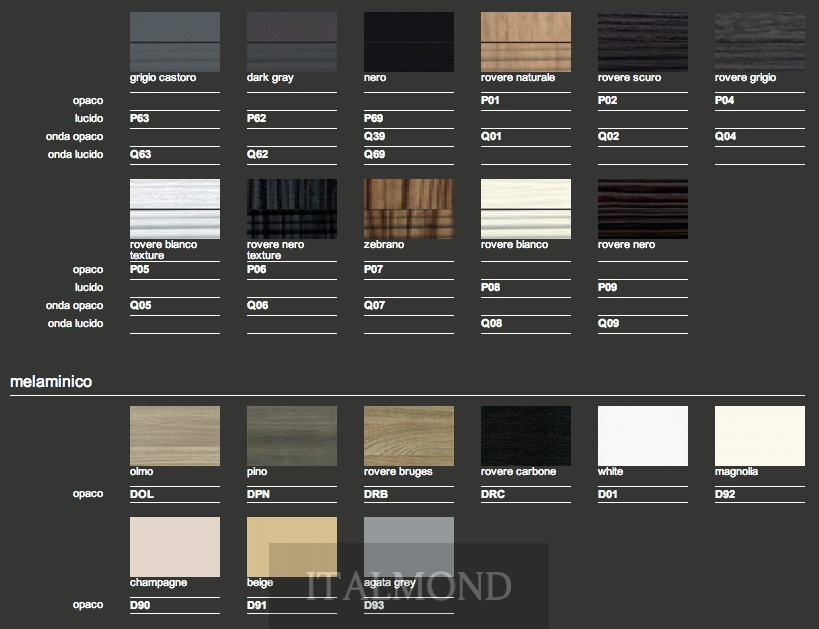The width and height of the screenshot is (819, 629).
Task: Click code Q08 under rovere bianco
Action: (x=492, y=323)
